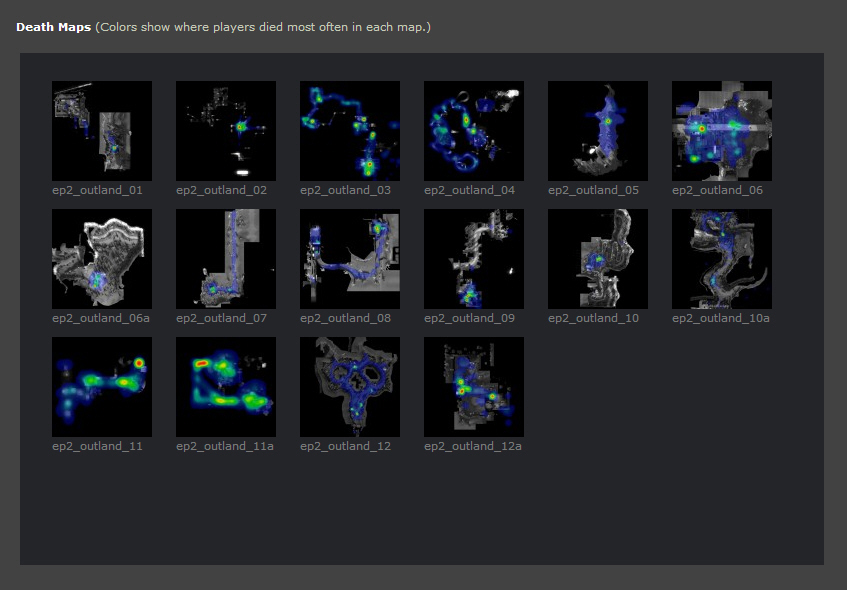Open the ep2_outland_03 death map thumbnail
The height and width of the screenshot is (590, 847).
coord(350,131)
